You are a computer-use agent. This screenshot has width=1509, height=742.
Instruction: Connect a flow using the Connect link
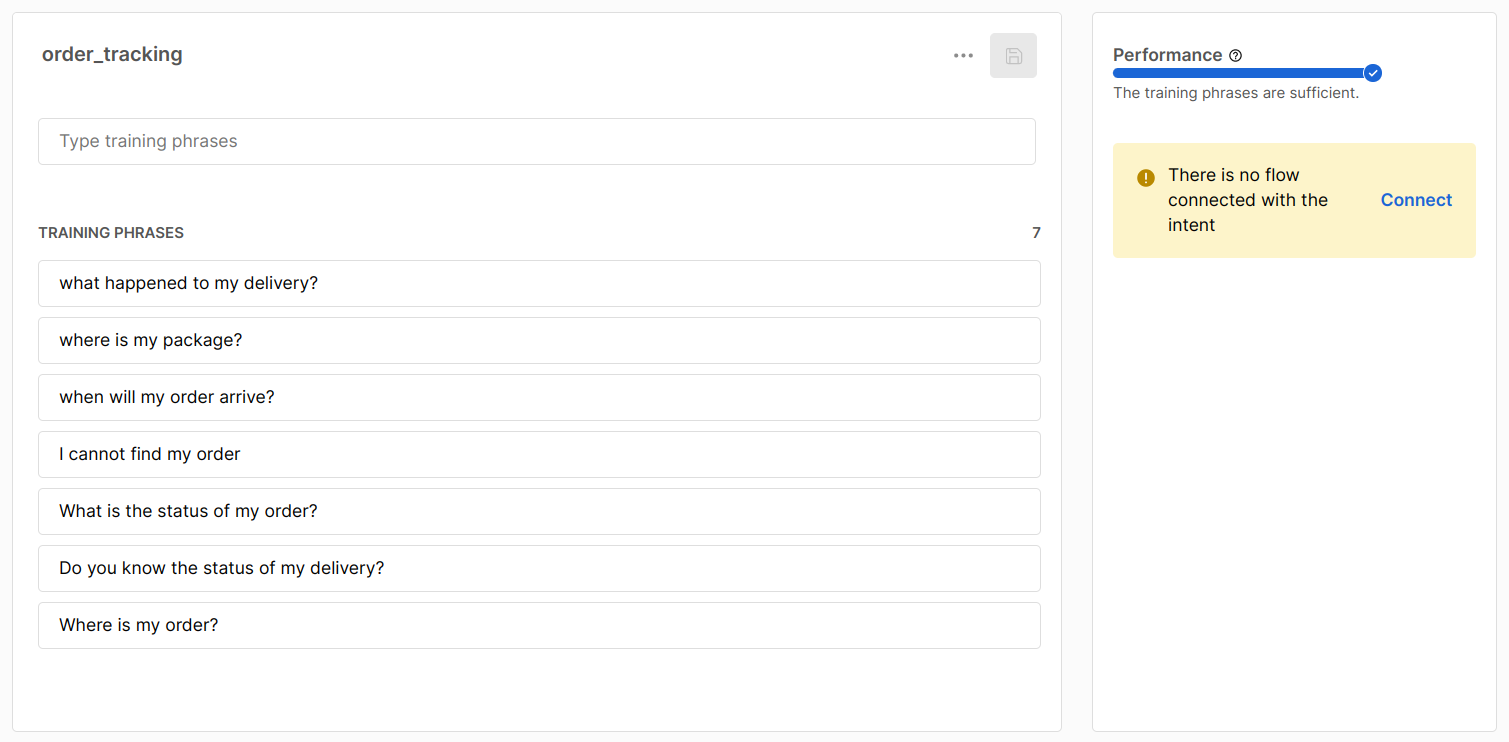pos(1416,200)
